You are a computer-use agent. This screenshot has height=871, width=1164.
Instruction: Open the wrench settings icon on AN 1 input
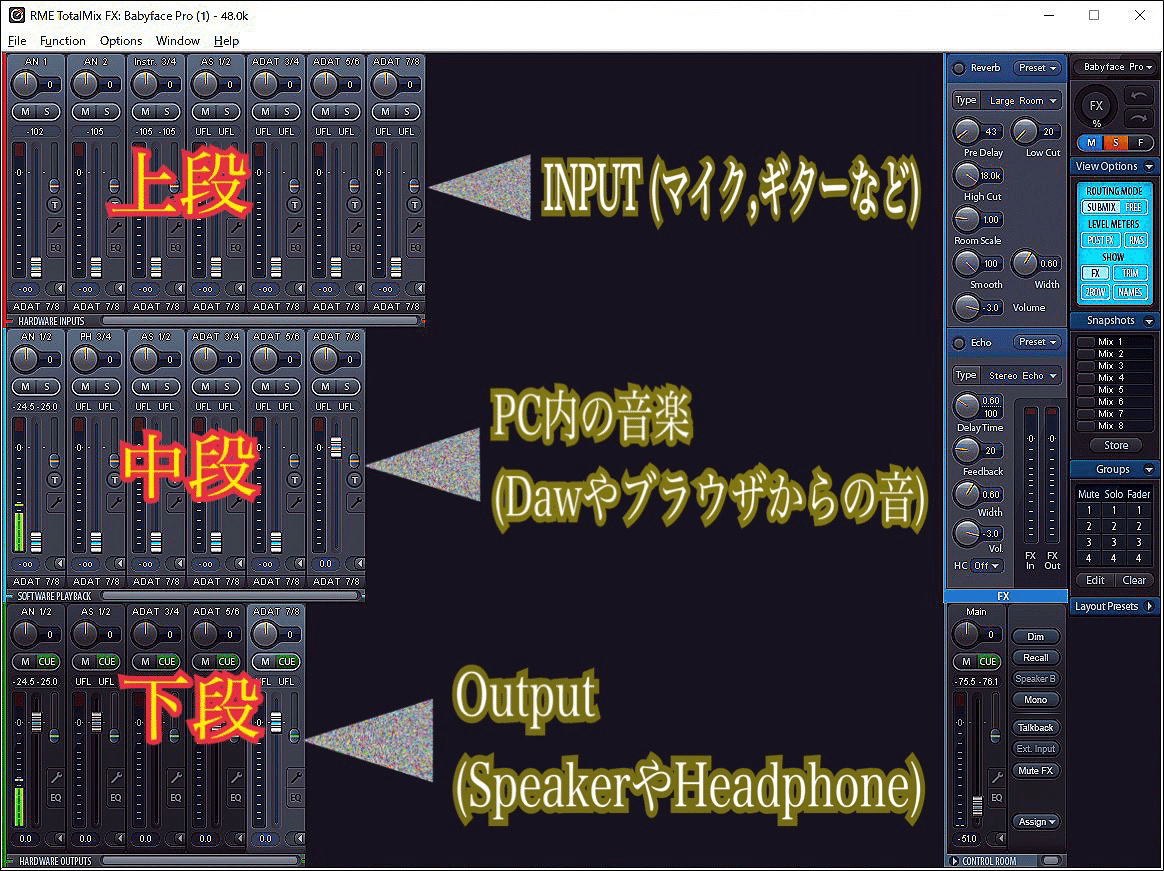coord(57,227)
